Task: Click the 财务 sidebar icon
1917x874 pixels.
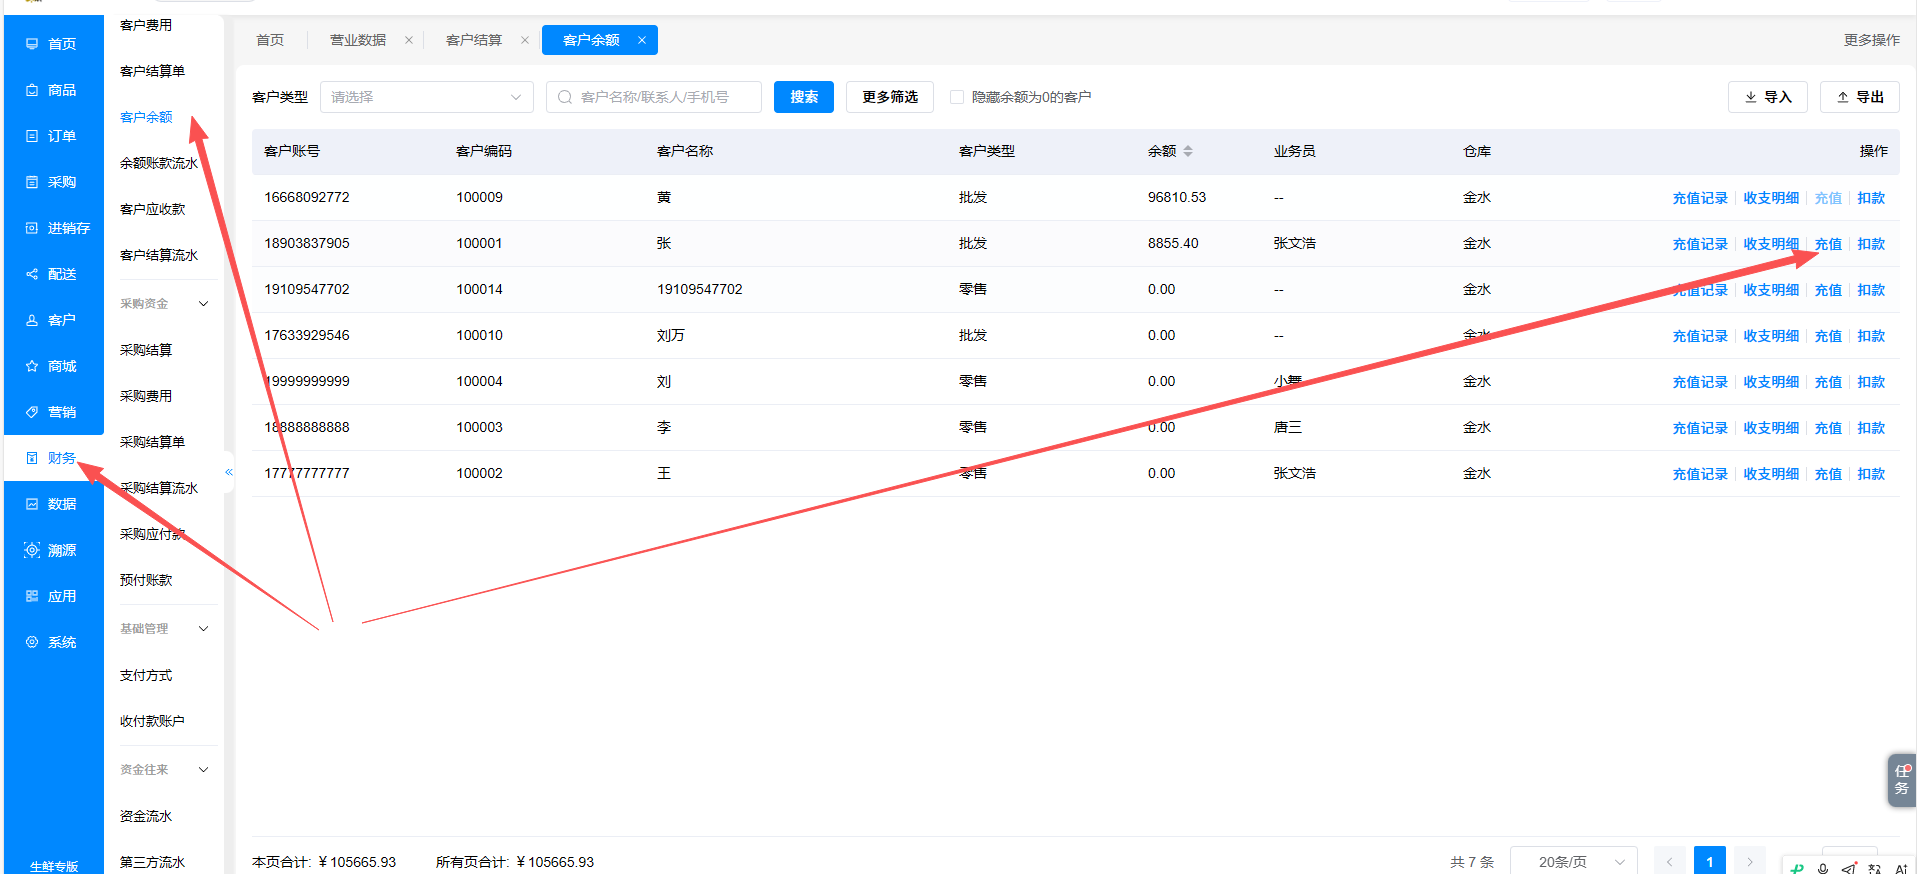Action: tap(32, 458)
